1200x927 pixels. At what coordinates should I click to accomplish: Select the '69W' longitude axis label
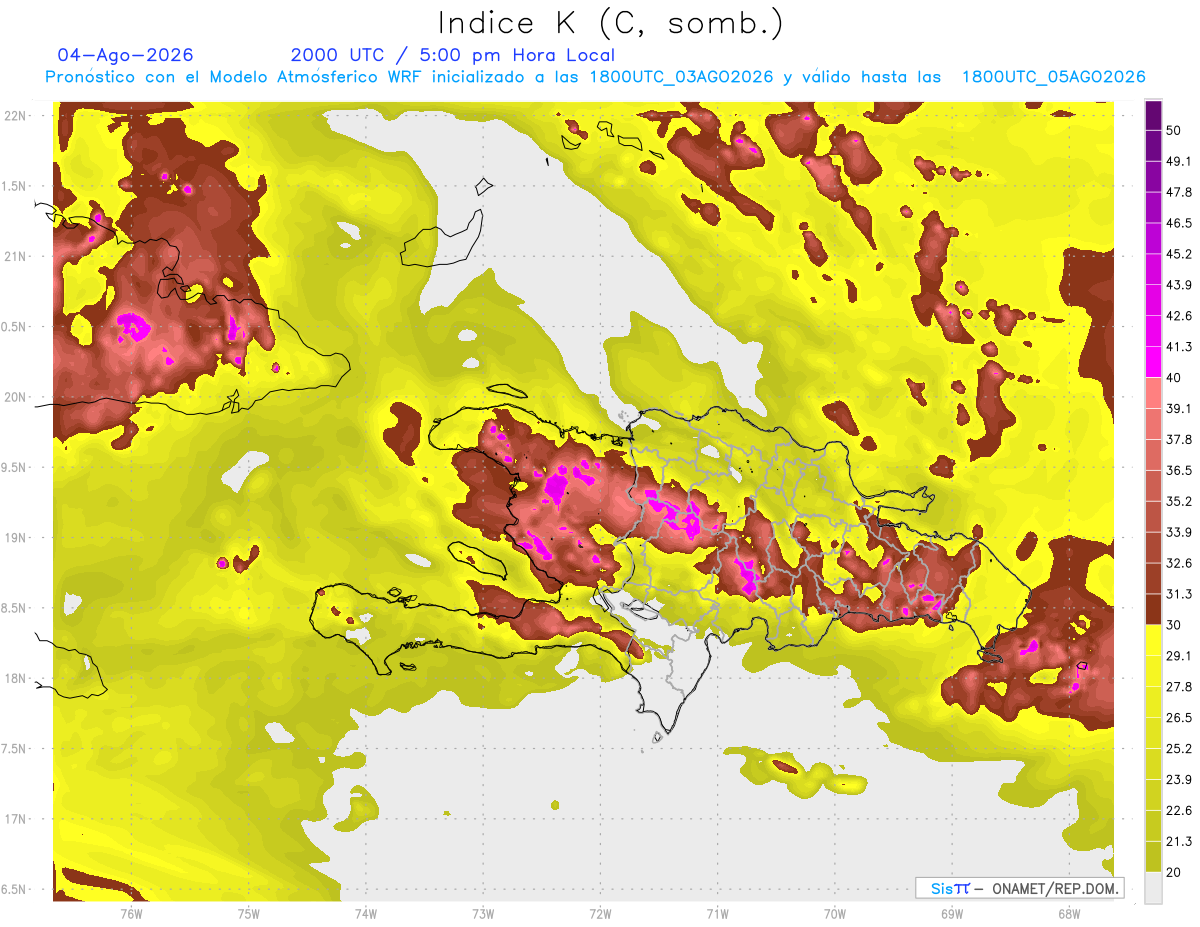[951, 914]
